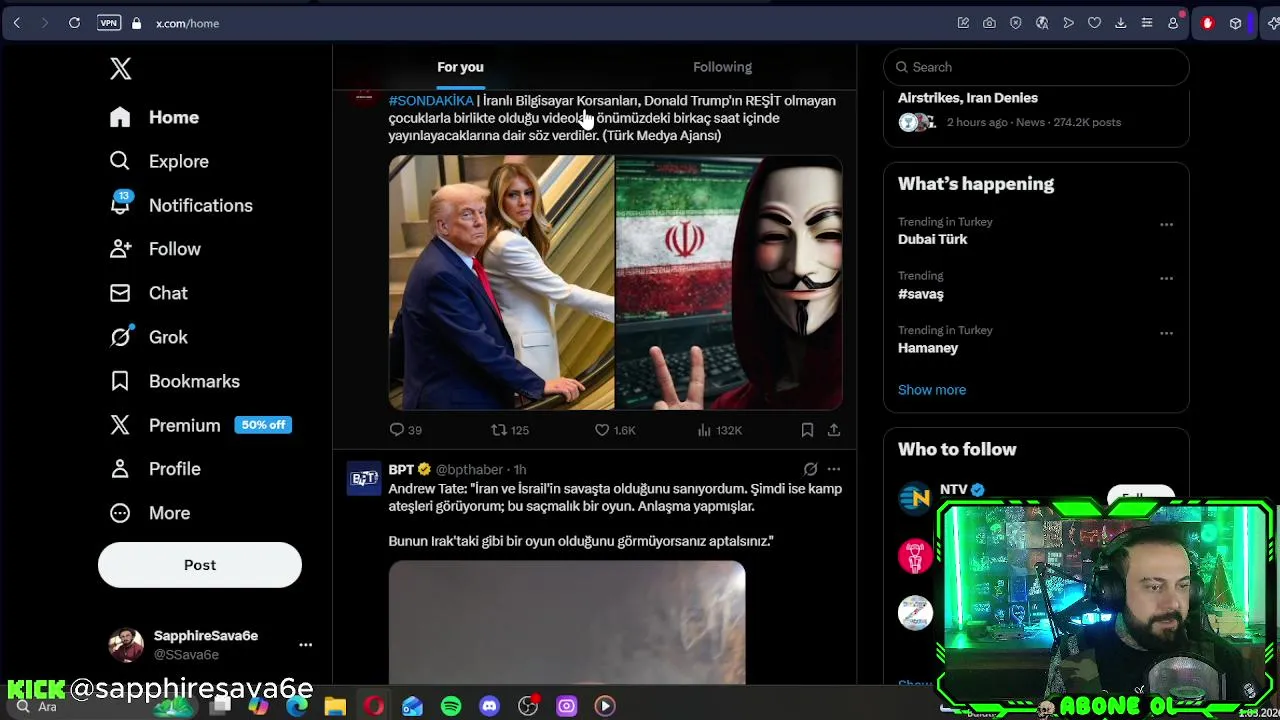The width and height of the screenshot is (1280, 720).
Task: Open Windows taskbar search Ara
Action: click(x=36, y=707)
